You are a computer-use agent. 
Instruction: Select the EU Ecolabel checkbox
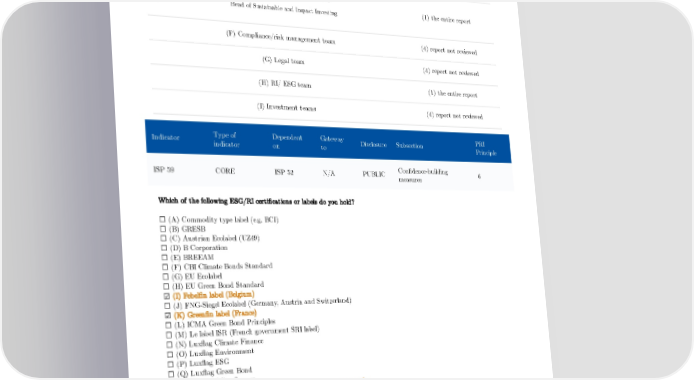[166, 276]
